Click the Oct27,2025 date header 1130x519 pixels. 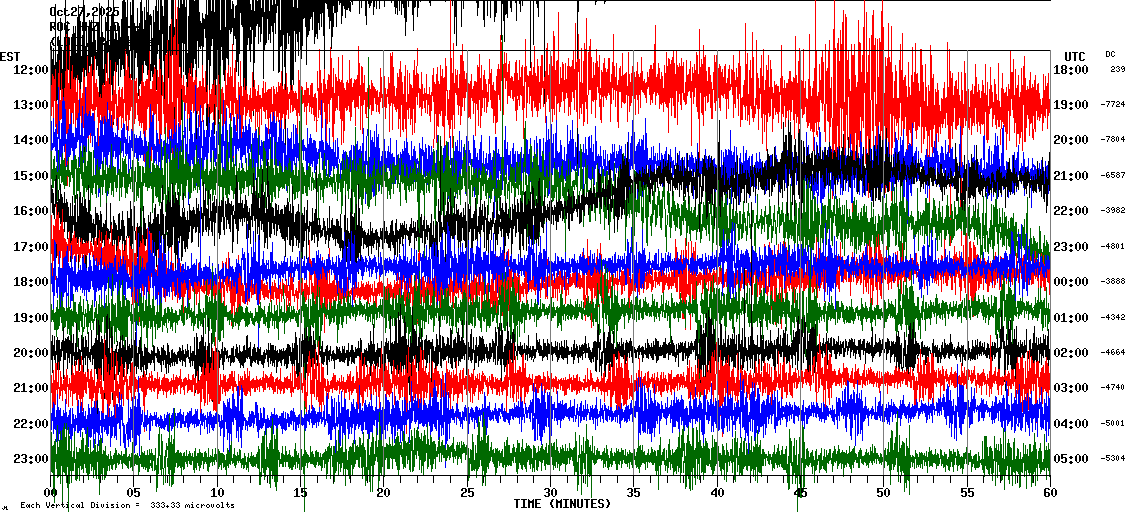pos(85,12)
